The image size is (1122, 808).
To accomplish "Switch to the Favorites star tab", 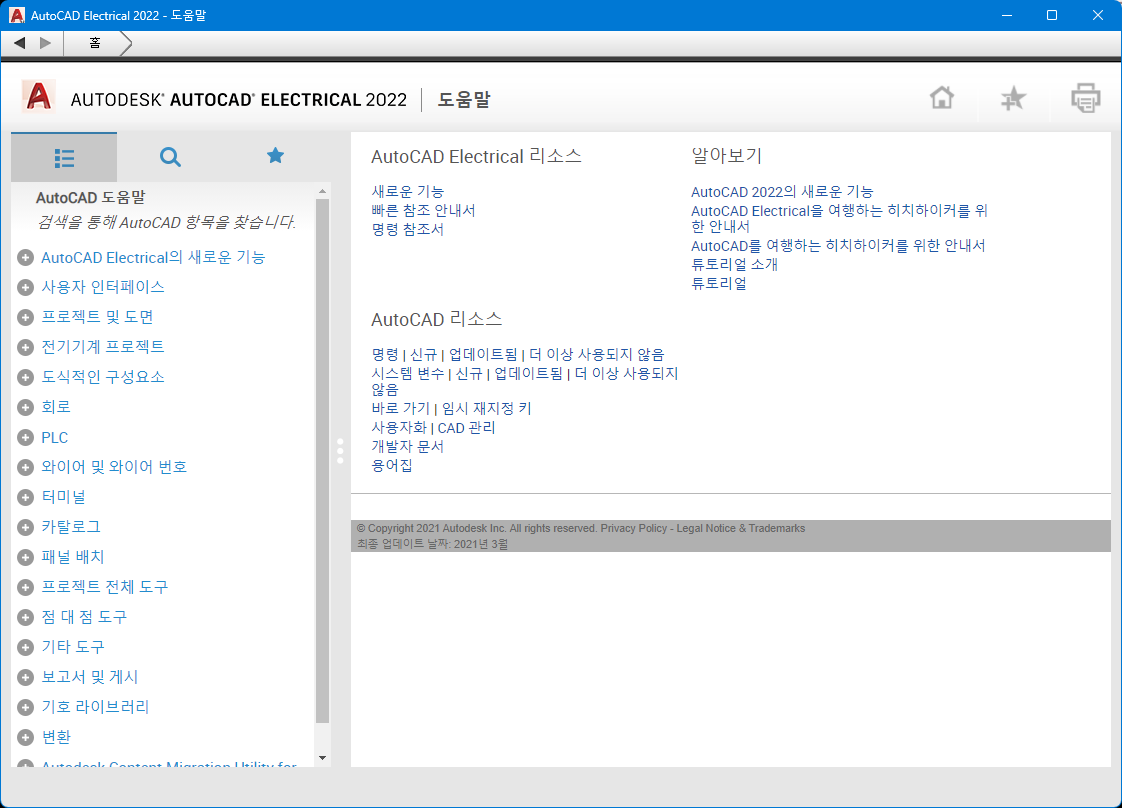I will [x=275, y=155].
